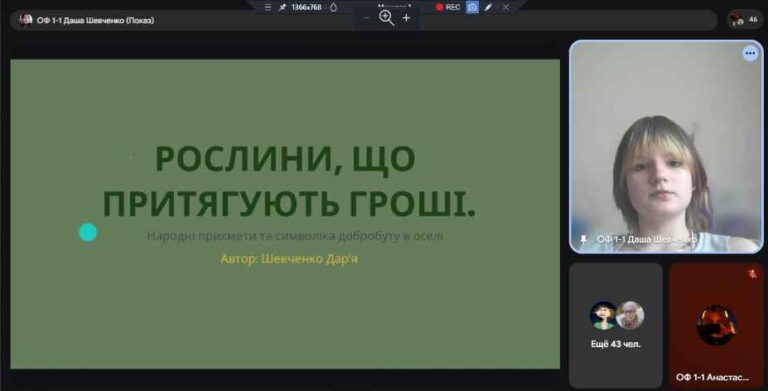Click the presenter avatar in the top bar

[25, 20]
